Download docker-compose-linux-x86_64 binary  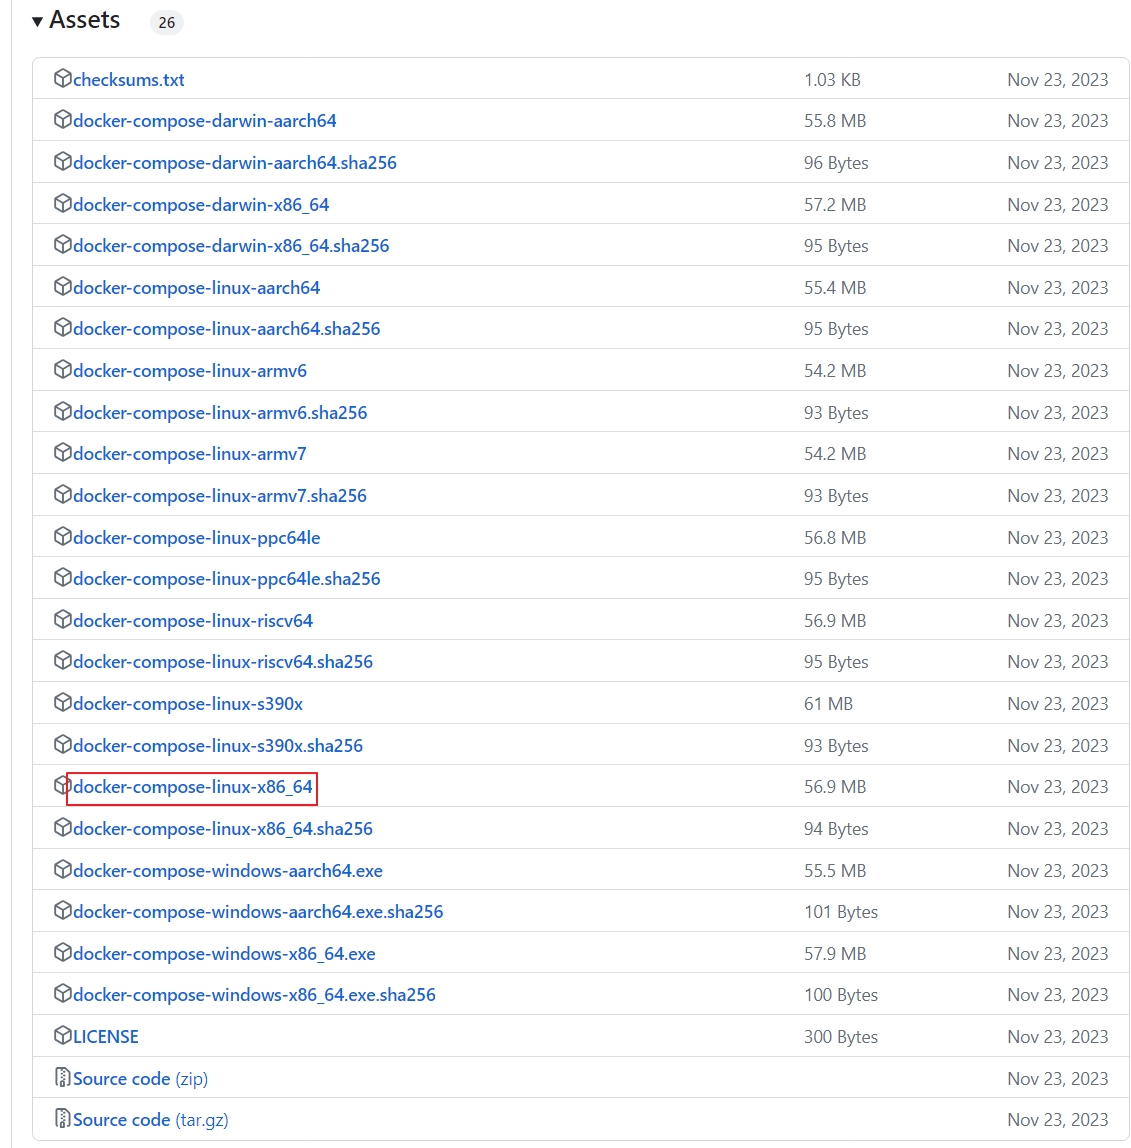[193, 787]
